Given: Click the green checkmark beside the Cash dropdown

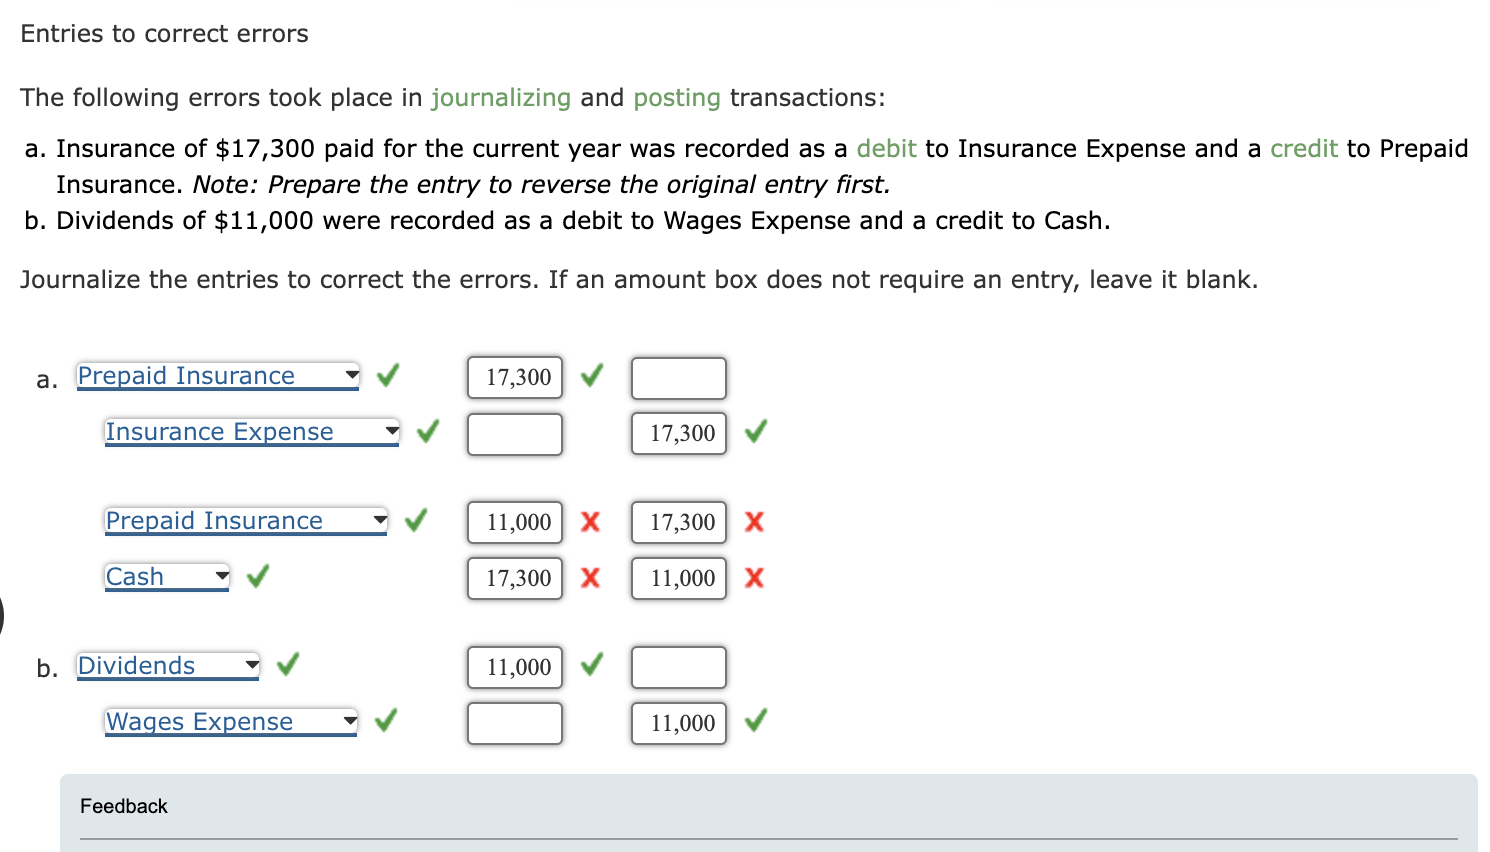Looking at the screenshot, I should (257, 577).
